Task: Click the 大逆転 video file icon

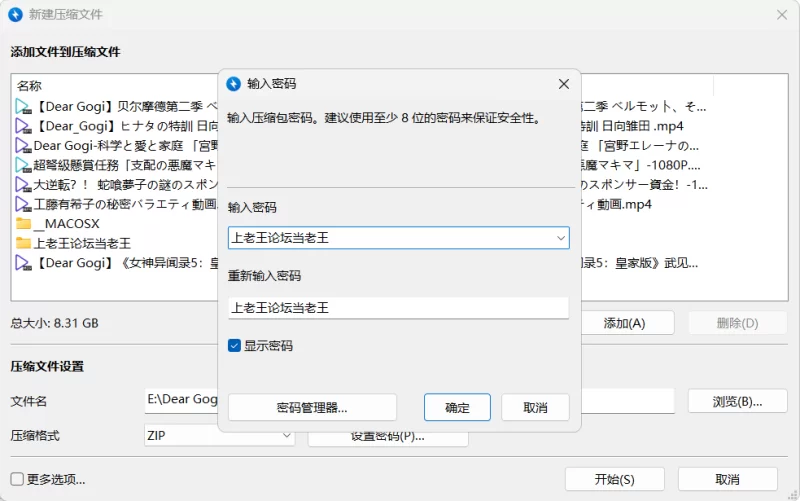Action: [x=24, y=184]
